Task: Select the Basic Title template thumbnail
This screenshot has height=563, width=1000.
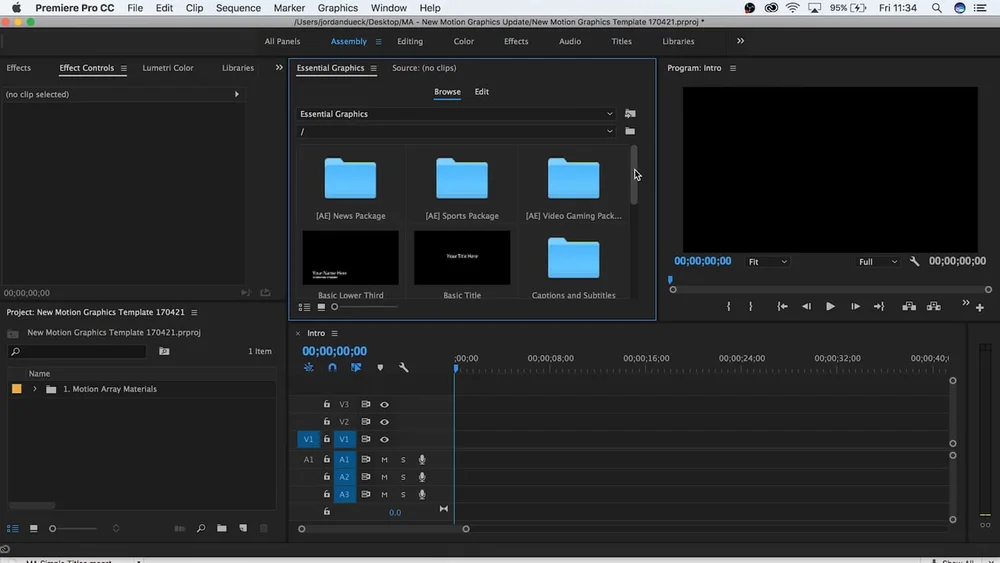Action: pos(462,258)
